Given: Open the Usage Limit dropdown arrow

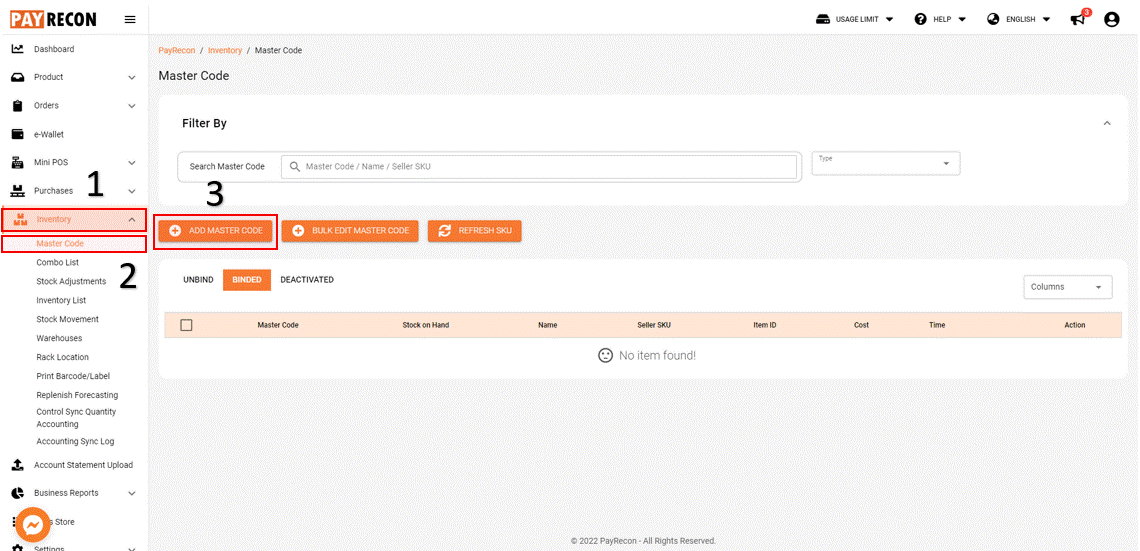Looking at the screenshot, I should pos(890,20).
